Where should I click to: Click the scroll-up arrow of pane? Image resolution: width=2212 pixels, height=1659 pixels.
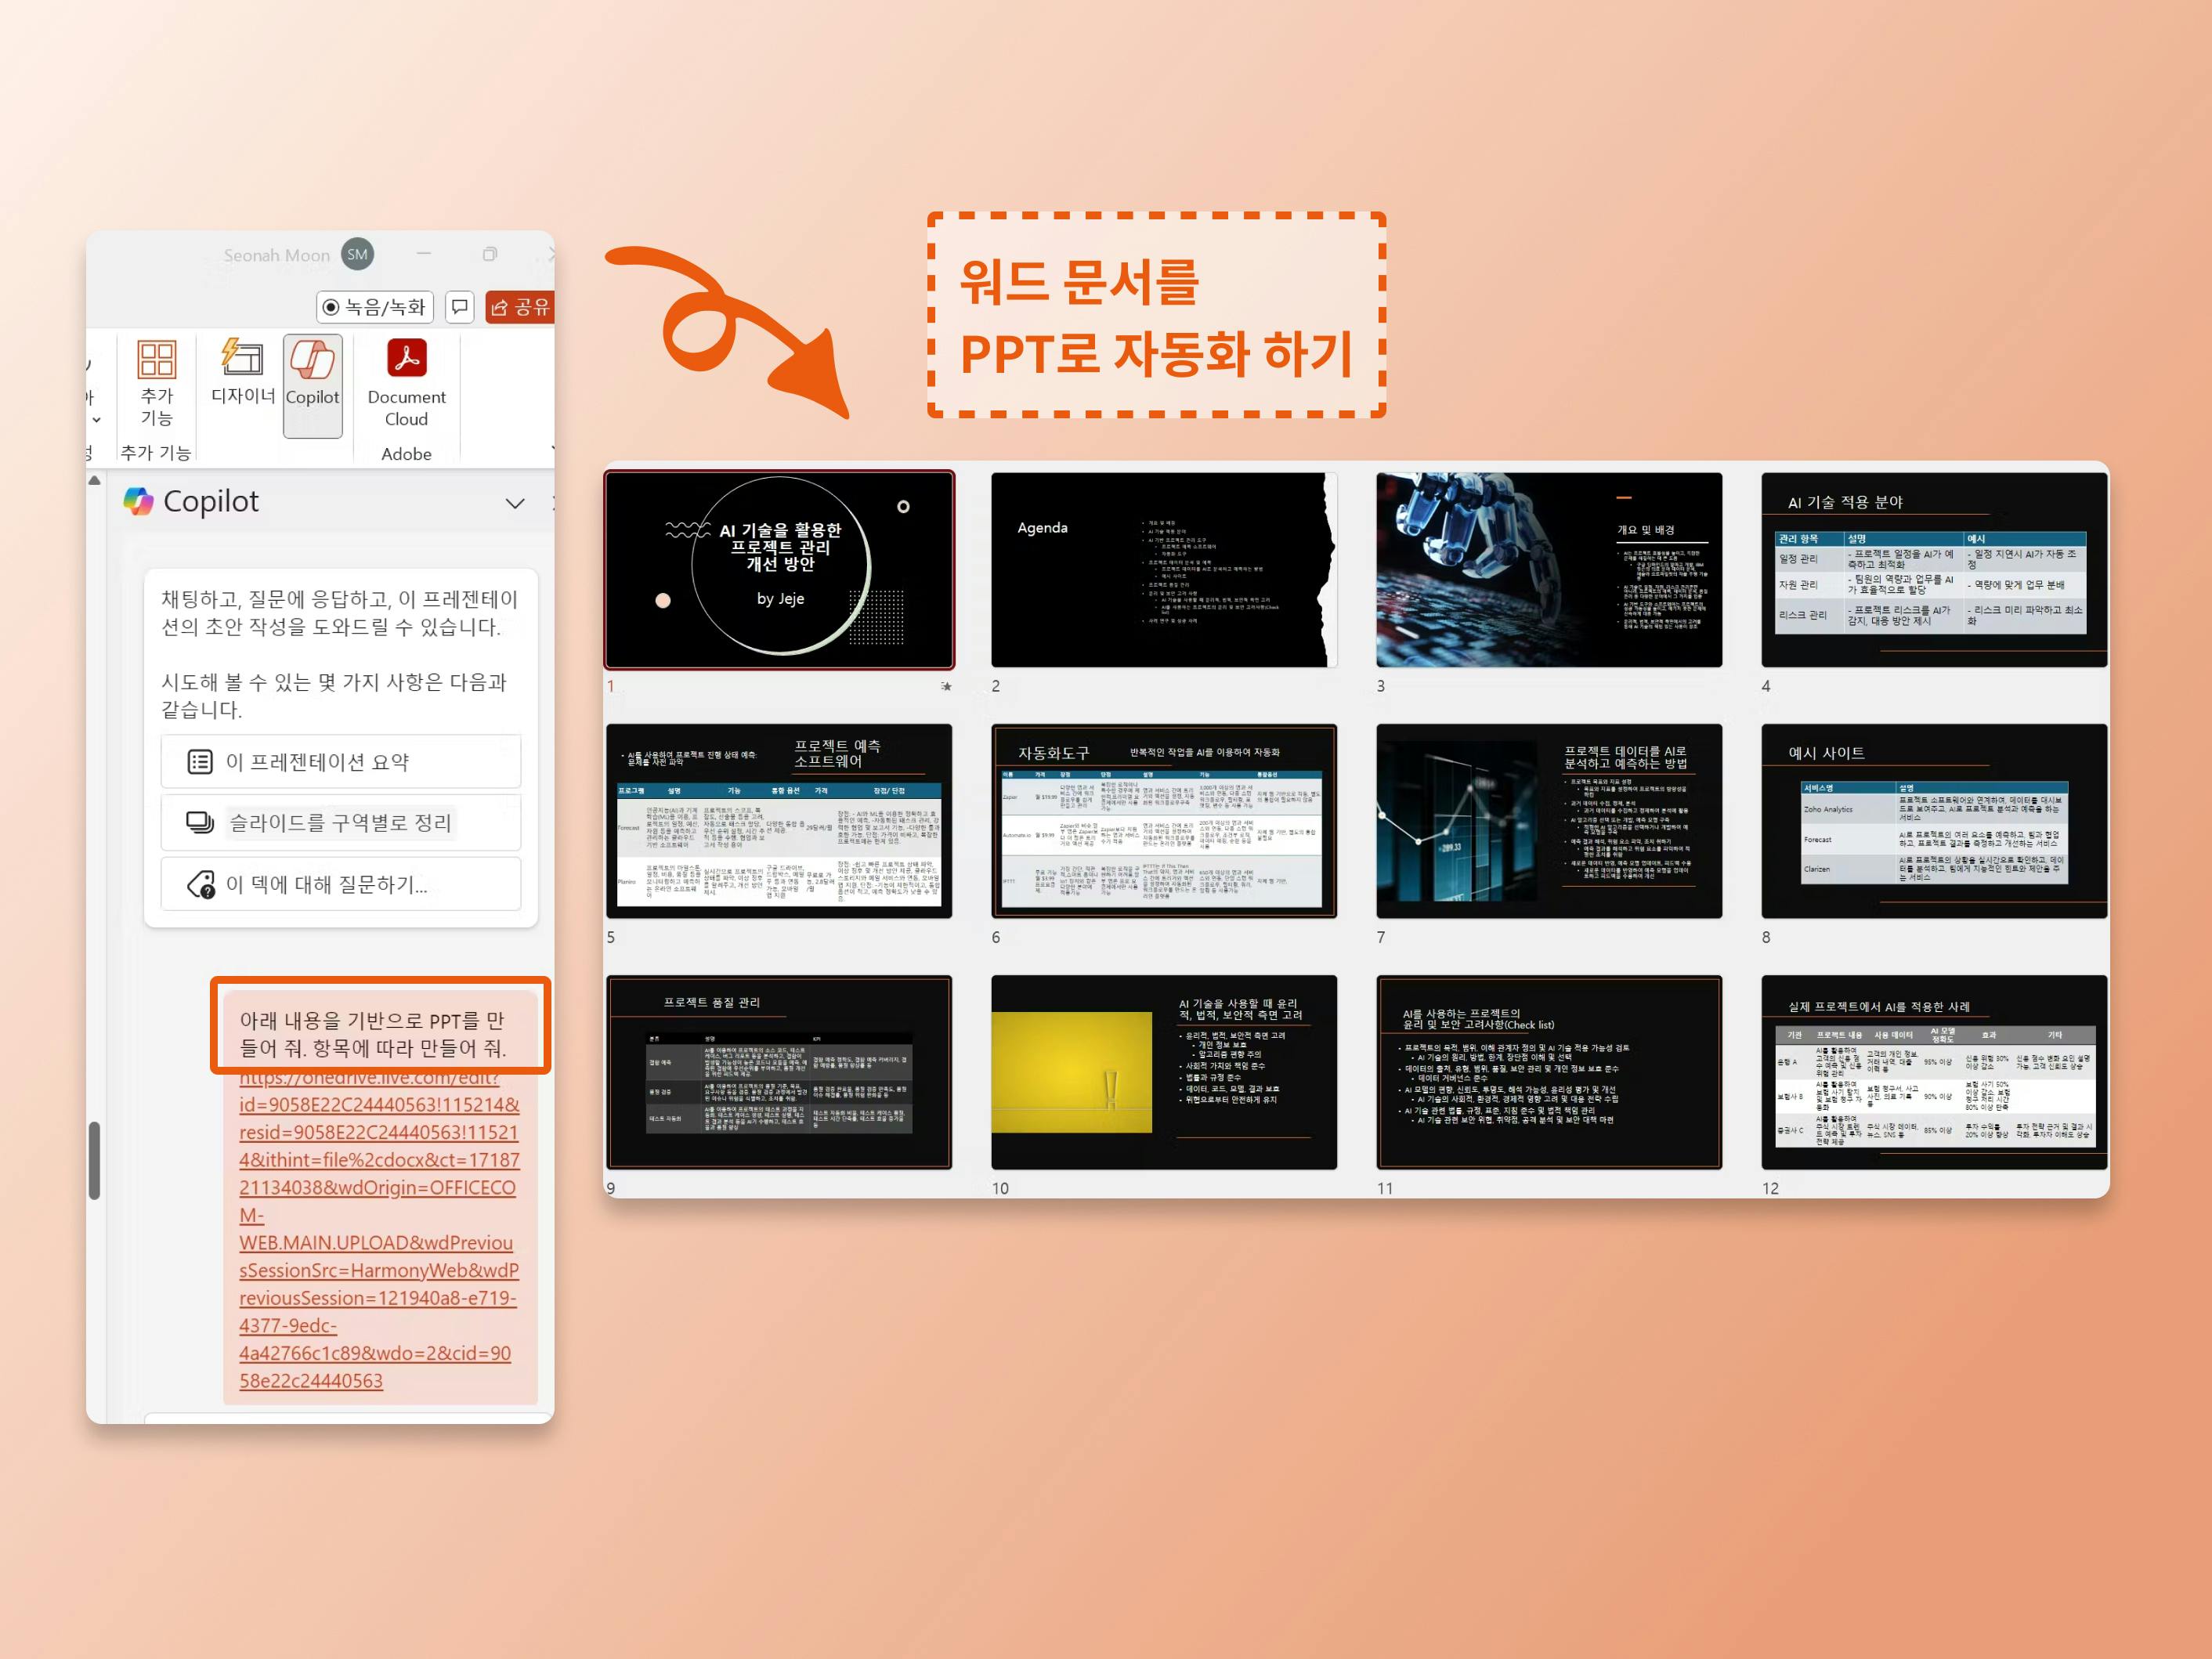coord(94,480)
